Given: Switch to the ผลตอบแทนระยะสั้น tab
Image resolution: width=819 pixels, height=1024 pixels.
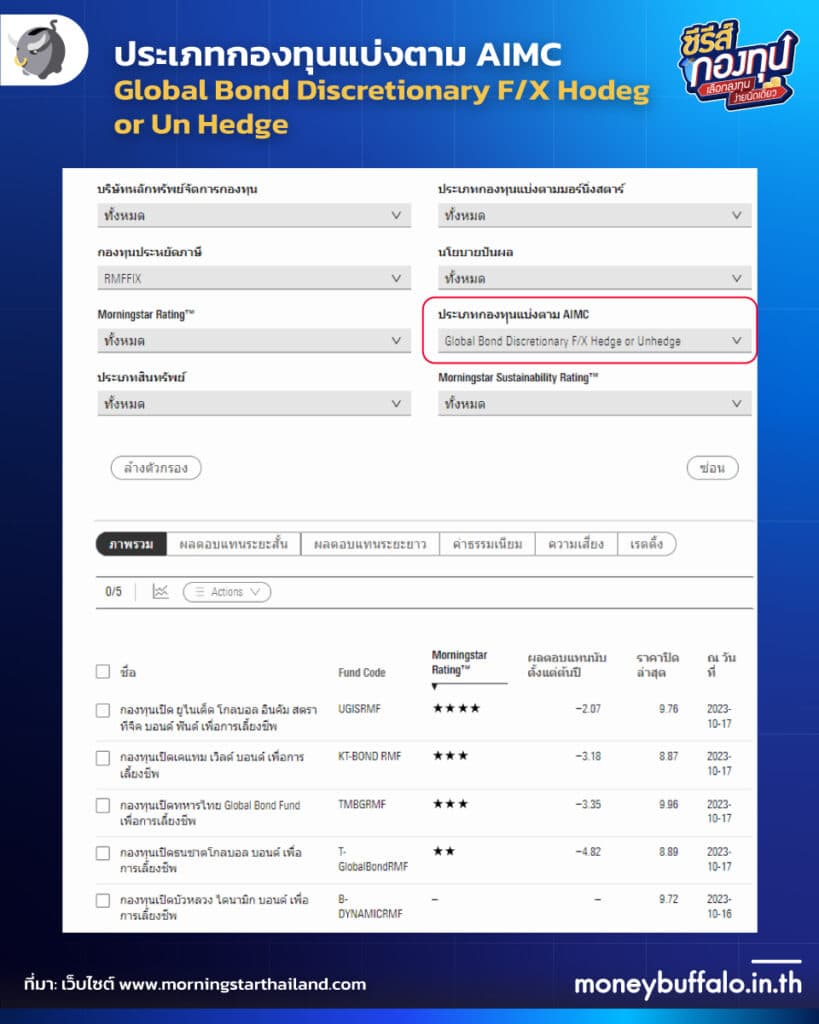Looking at the screenshot, I should click(233, 545).
